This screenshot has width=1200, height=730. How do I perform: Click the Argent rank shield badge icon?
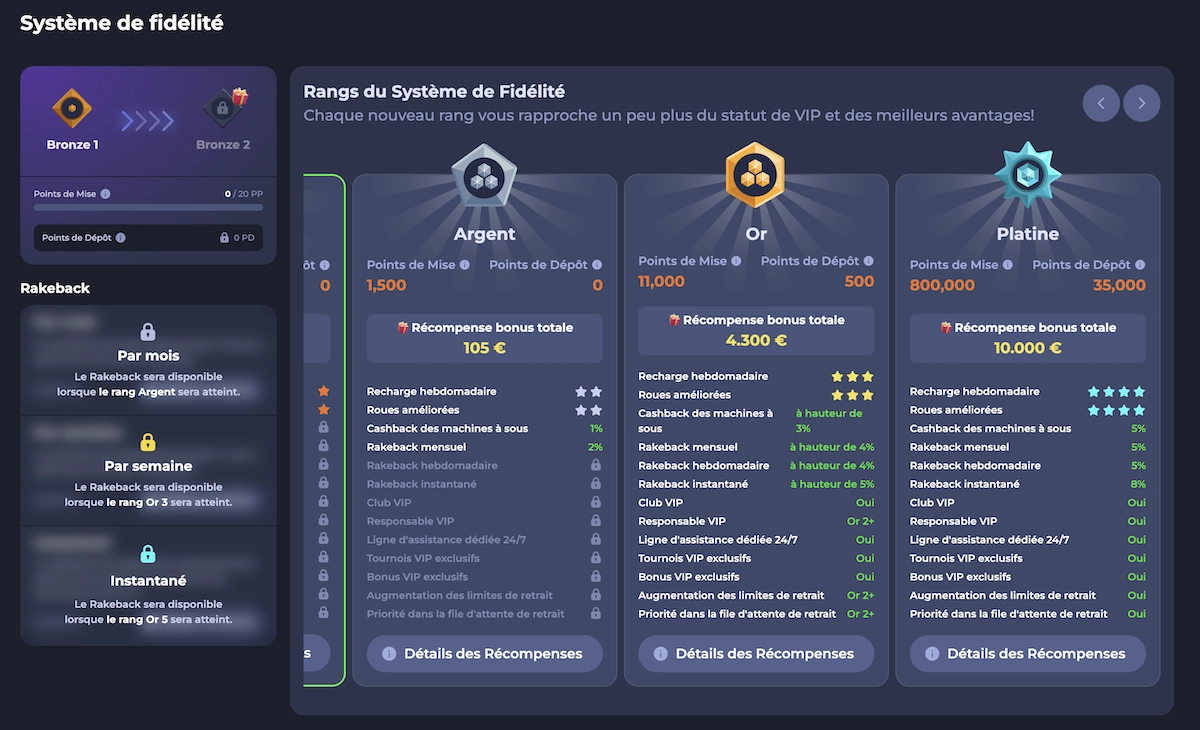click(x=484, y=176)
